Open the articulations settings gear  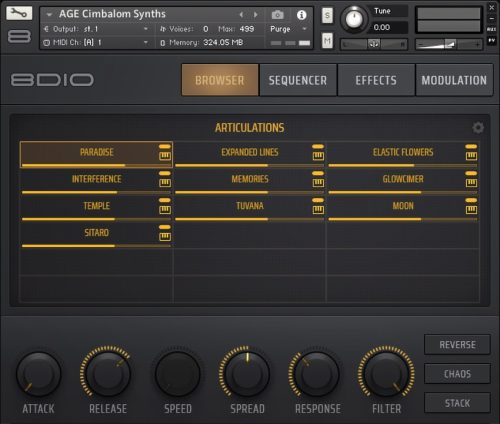click(478, 127)
